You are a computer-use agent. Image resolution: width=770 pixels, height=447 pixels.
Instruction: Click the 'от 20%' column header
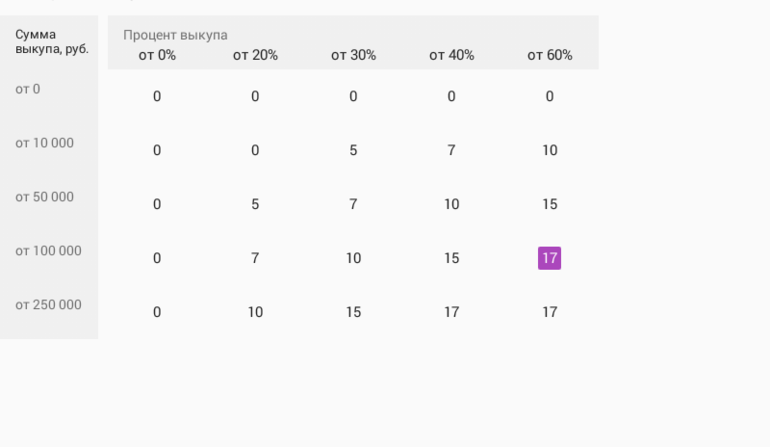tap(255, 55)
